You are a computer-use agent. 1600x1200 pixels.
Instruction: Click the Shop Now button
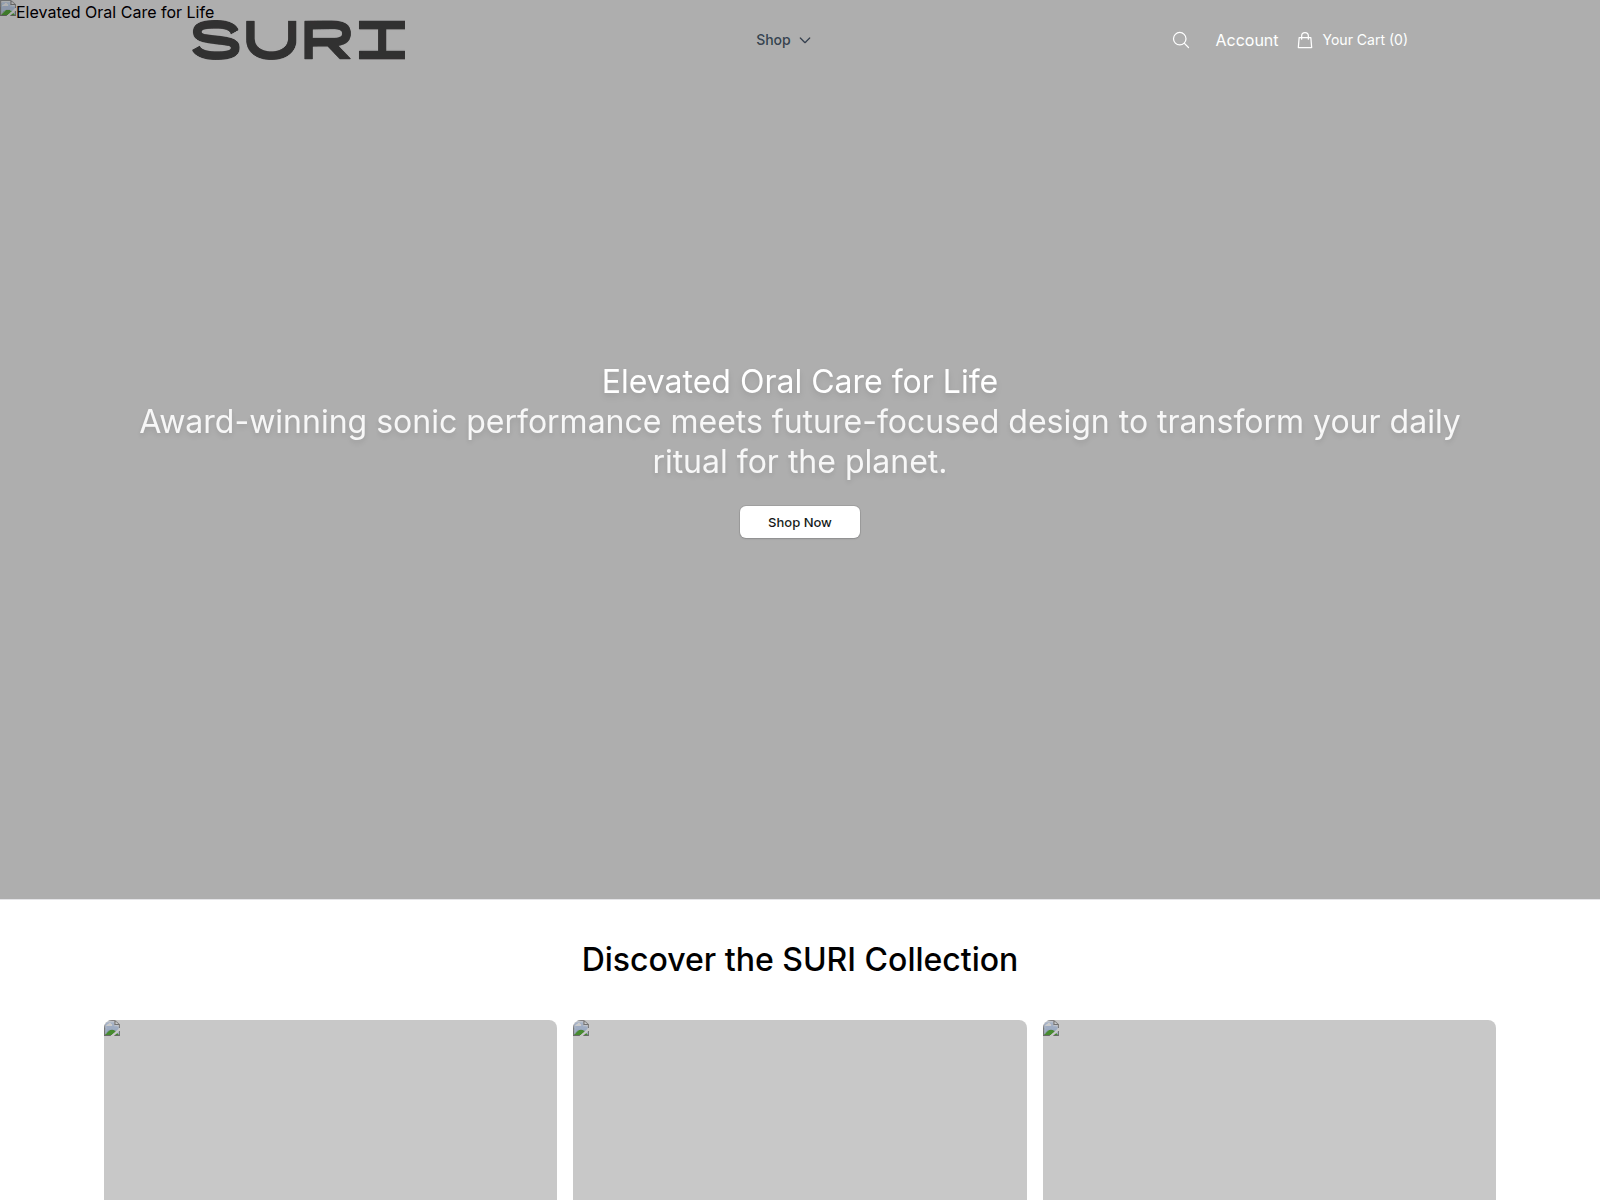click(800, 522)
